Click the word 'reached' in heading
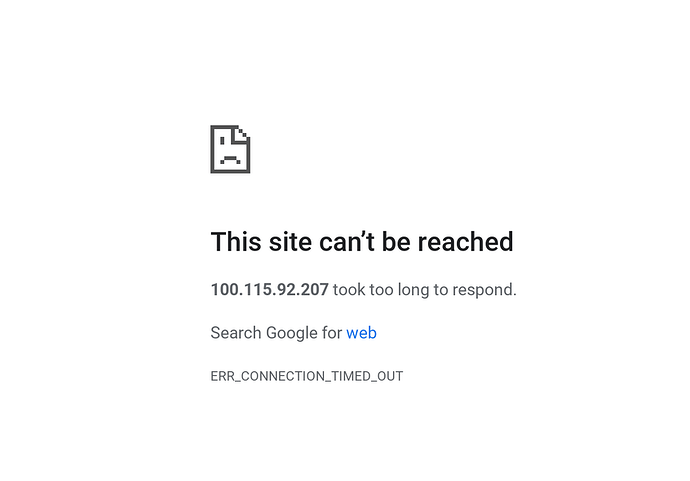This screenshot has width=690, height=481. click(x=465, y=242)
